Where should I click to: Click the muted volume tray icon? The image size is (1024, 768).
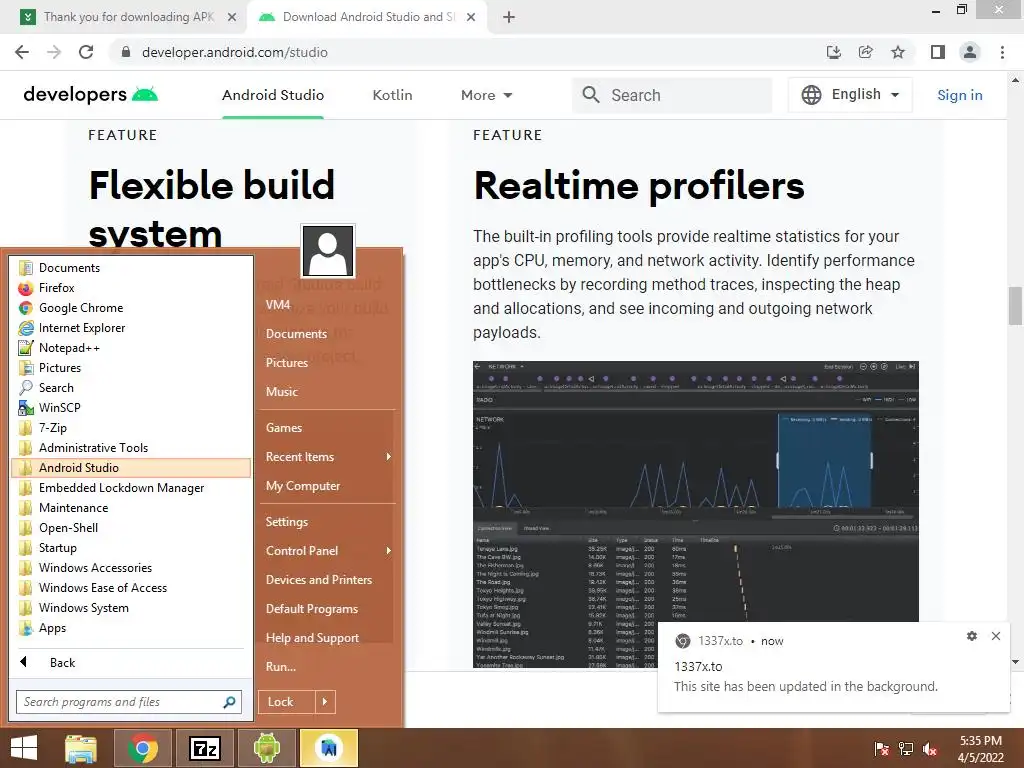pyautogui.click(x=930, y=749)
